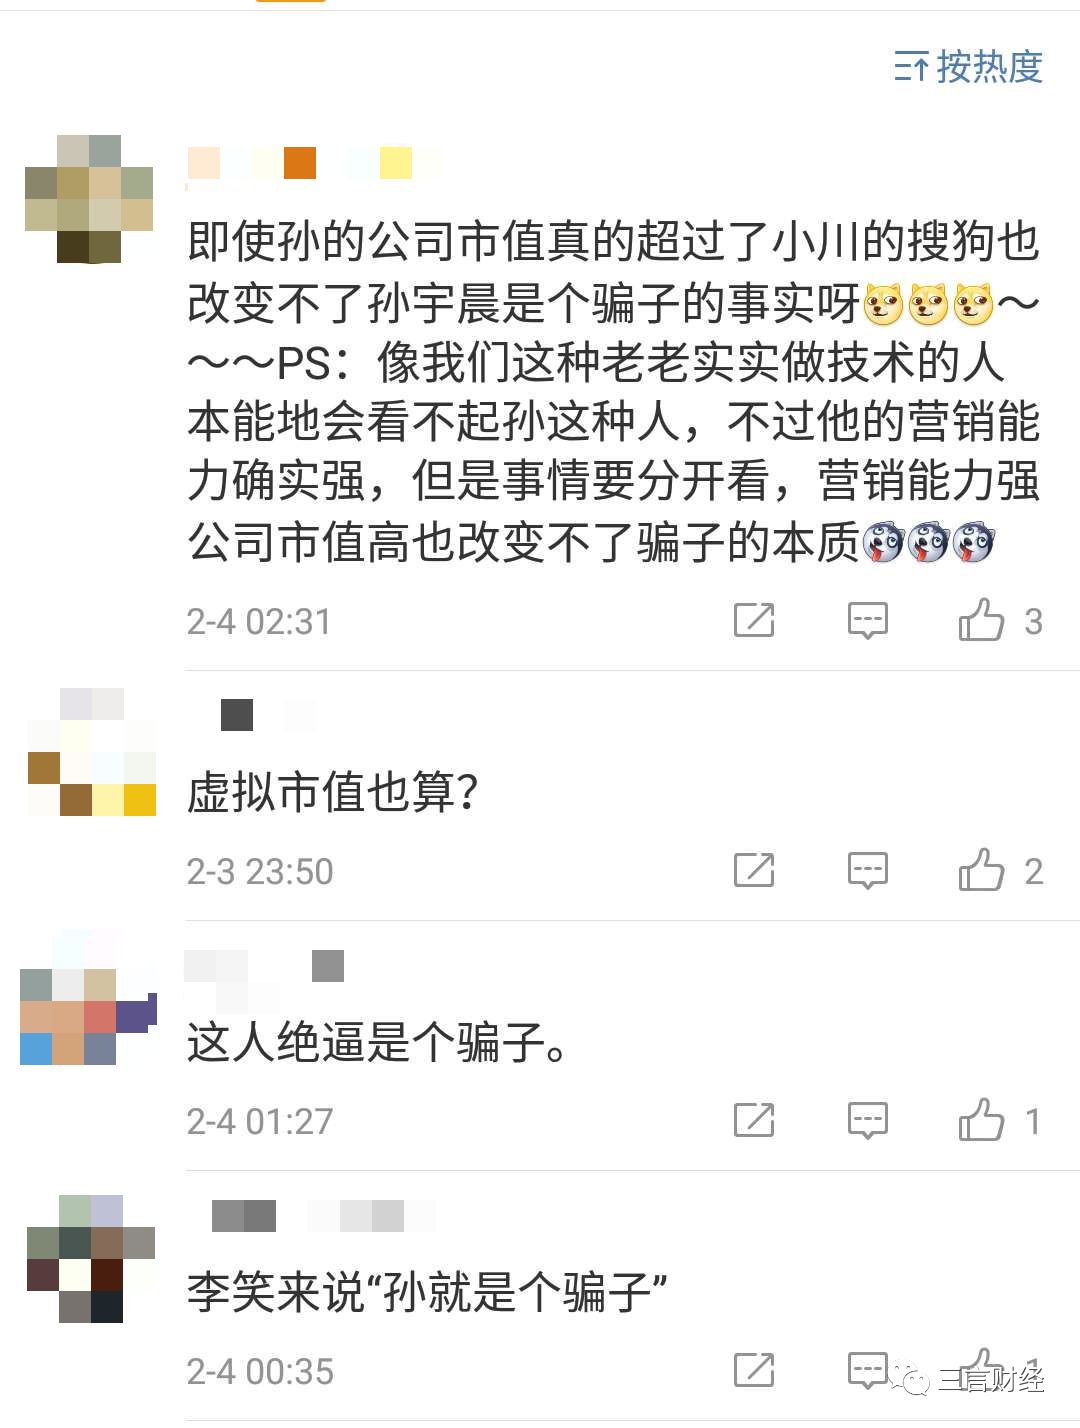Like the comment with 3 likes
1080x1428 pixels.
coord(981,620)
